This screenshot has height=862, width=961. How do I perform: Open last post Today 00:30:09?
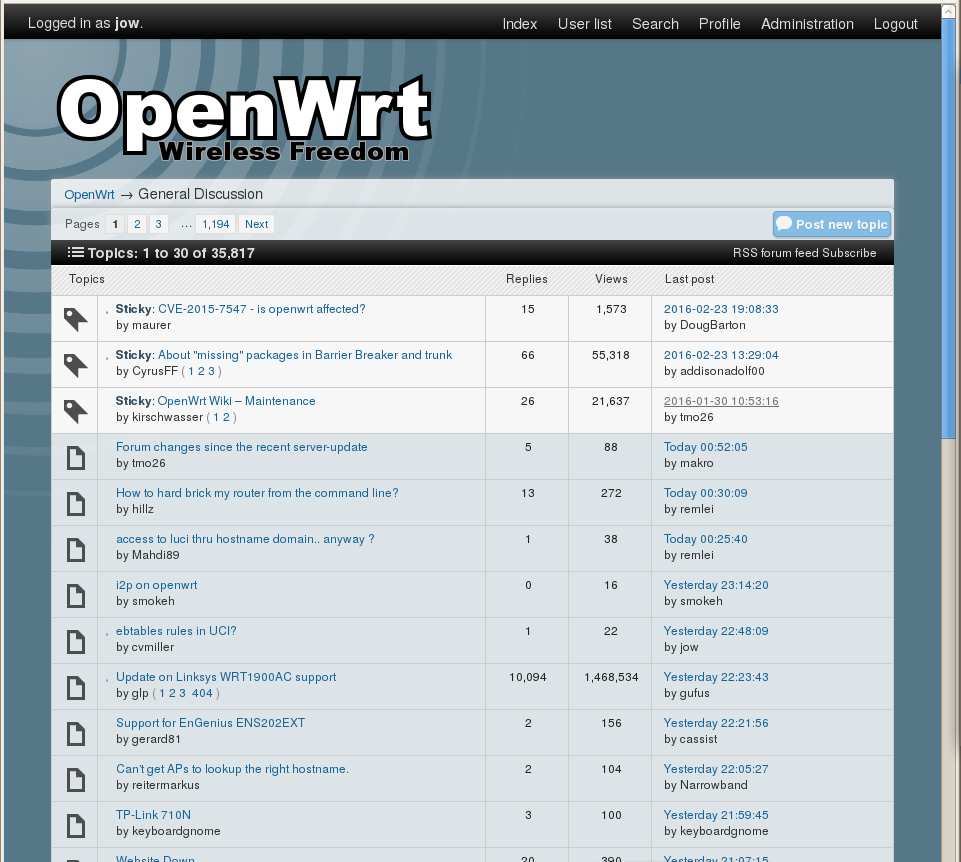click(x=705, y=493)
